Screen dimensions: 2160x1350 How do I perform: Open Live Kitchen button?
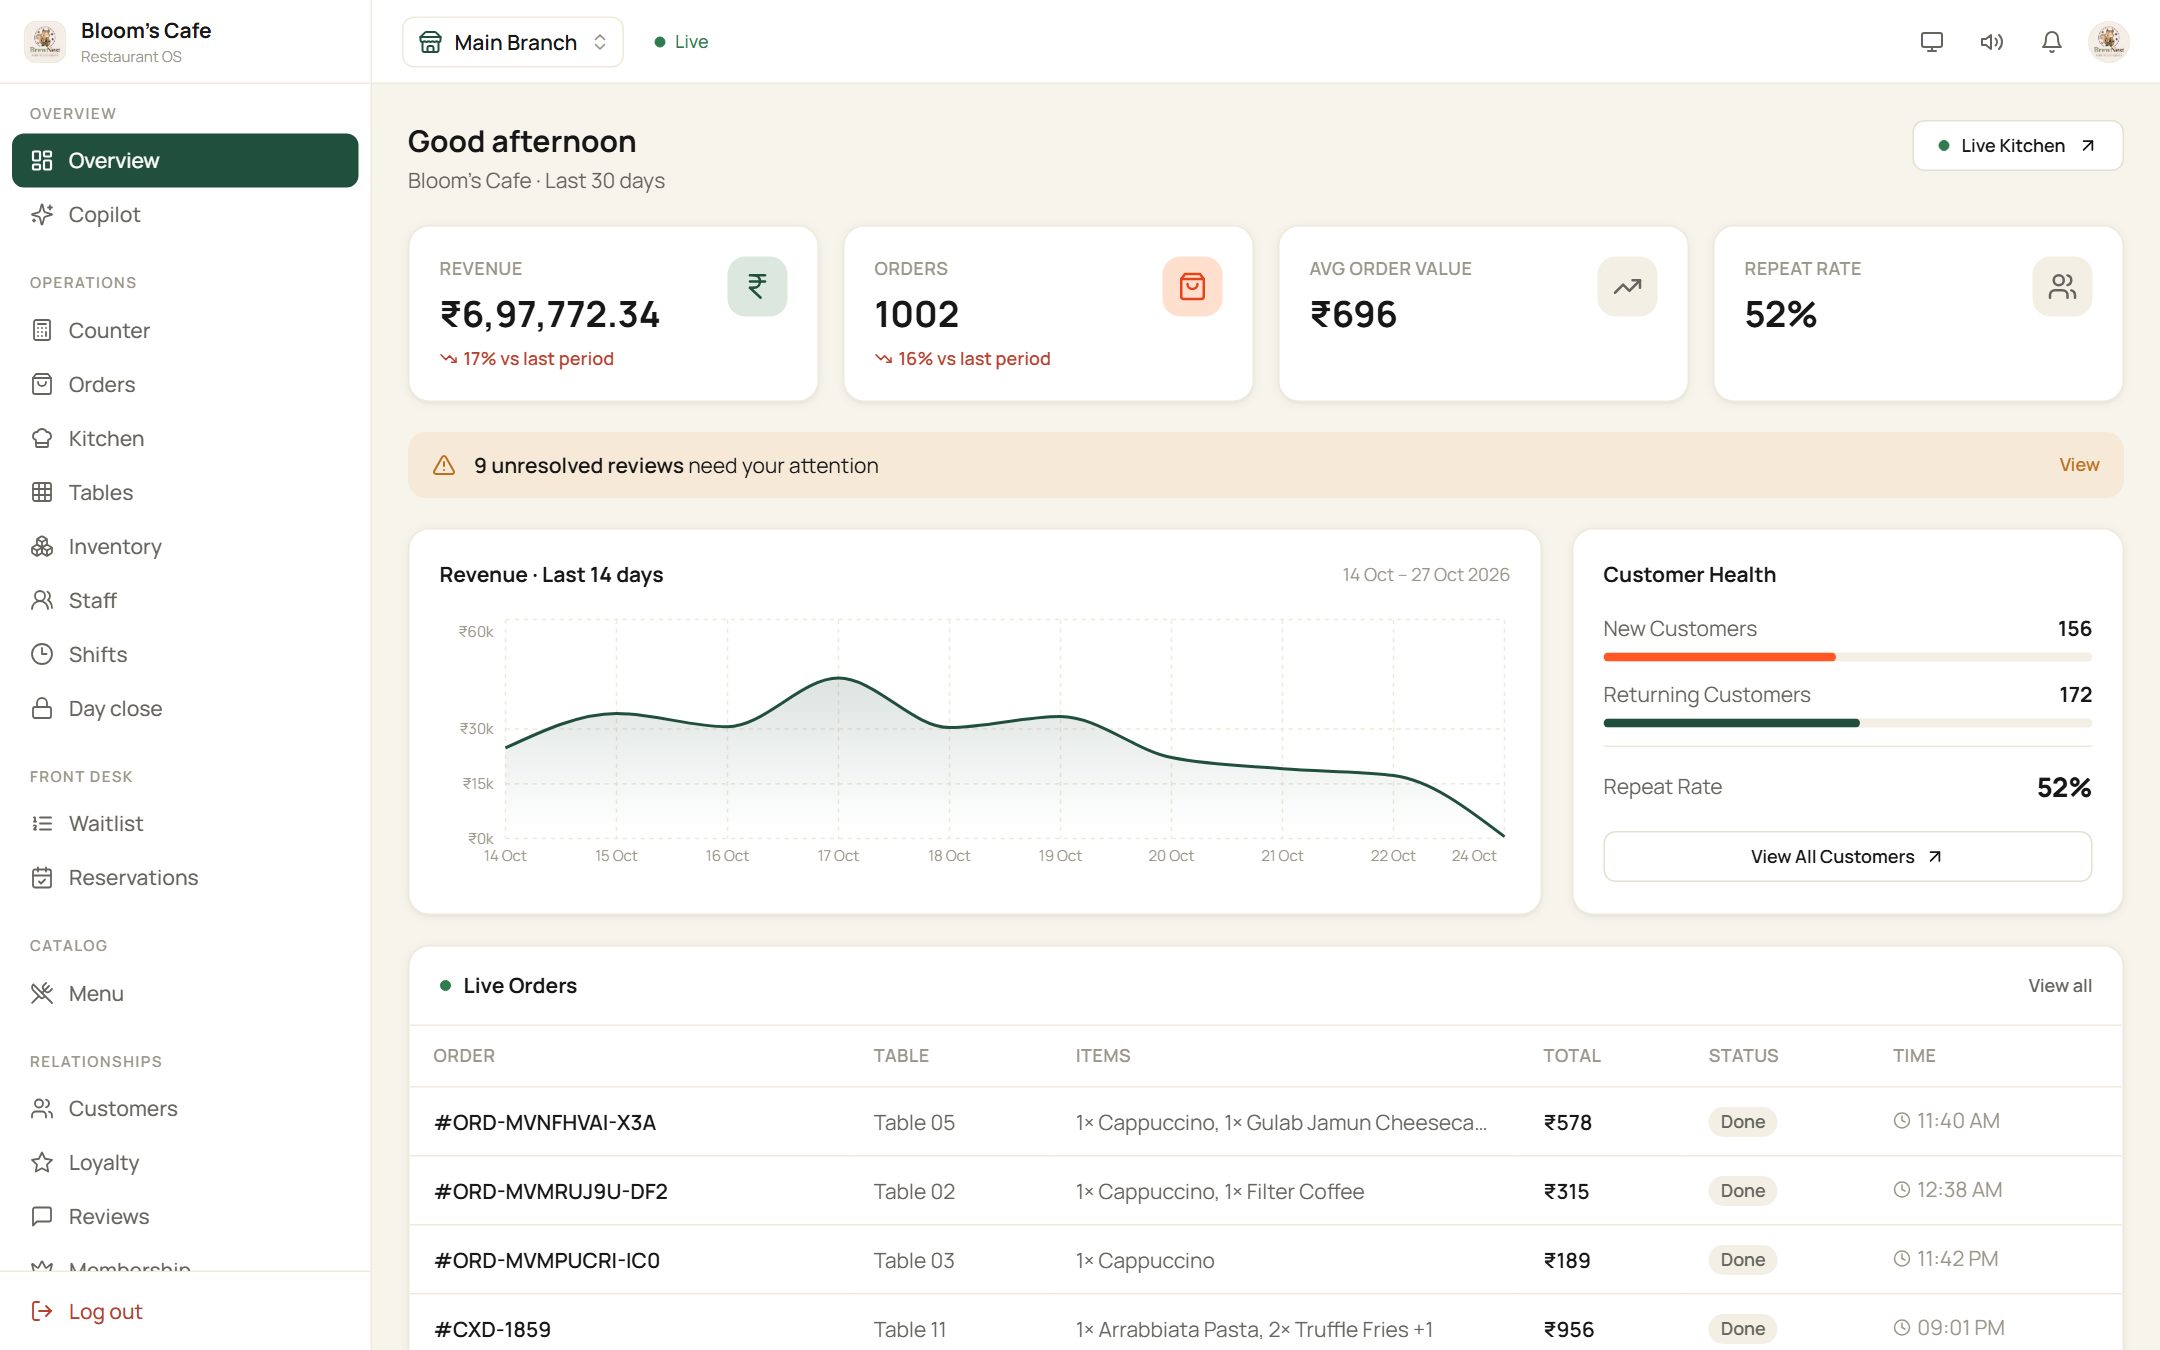pos(2017,146)
